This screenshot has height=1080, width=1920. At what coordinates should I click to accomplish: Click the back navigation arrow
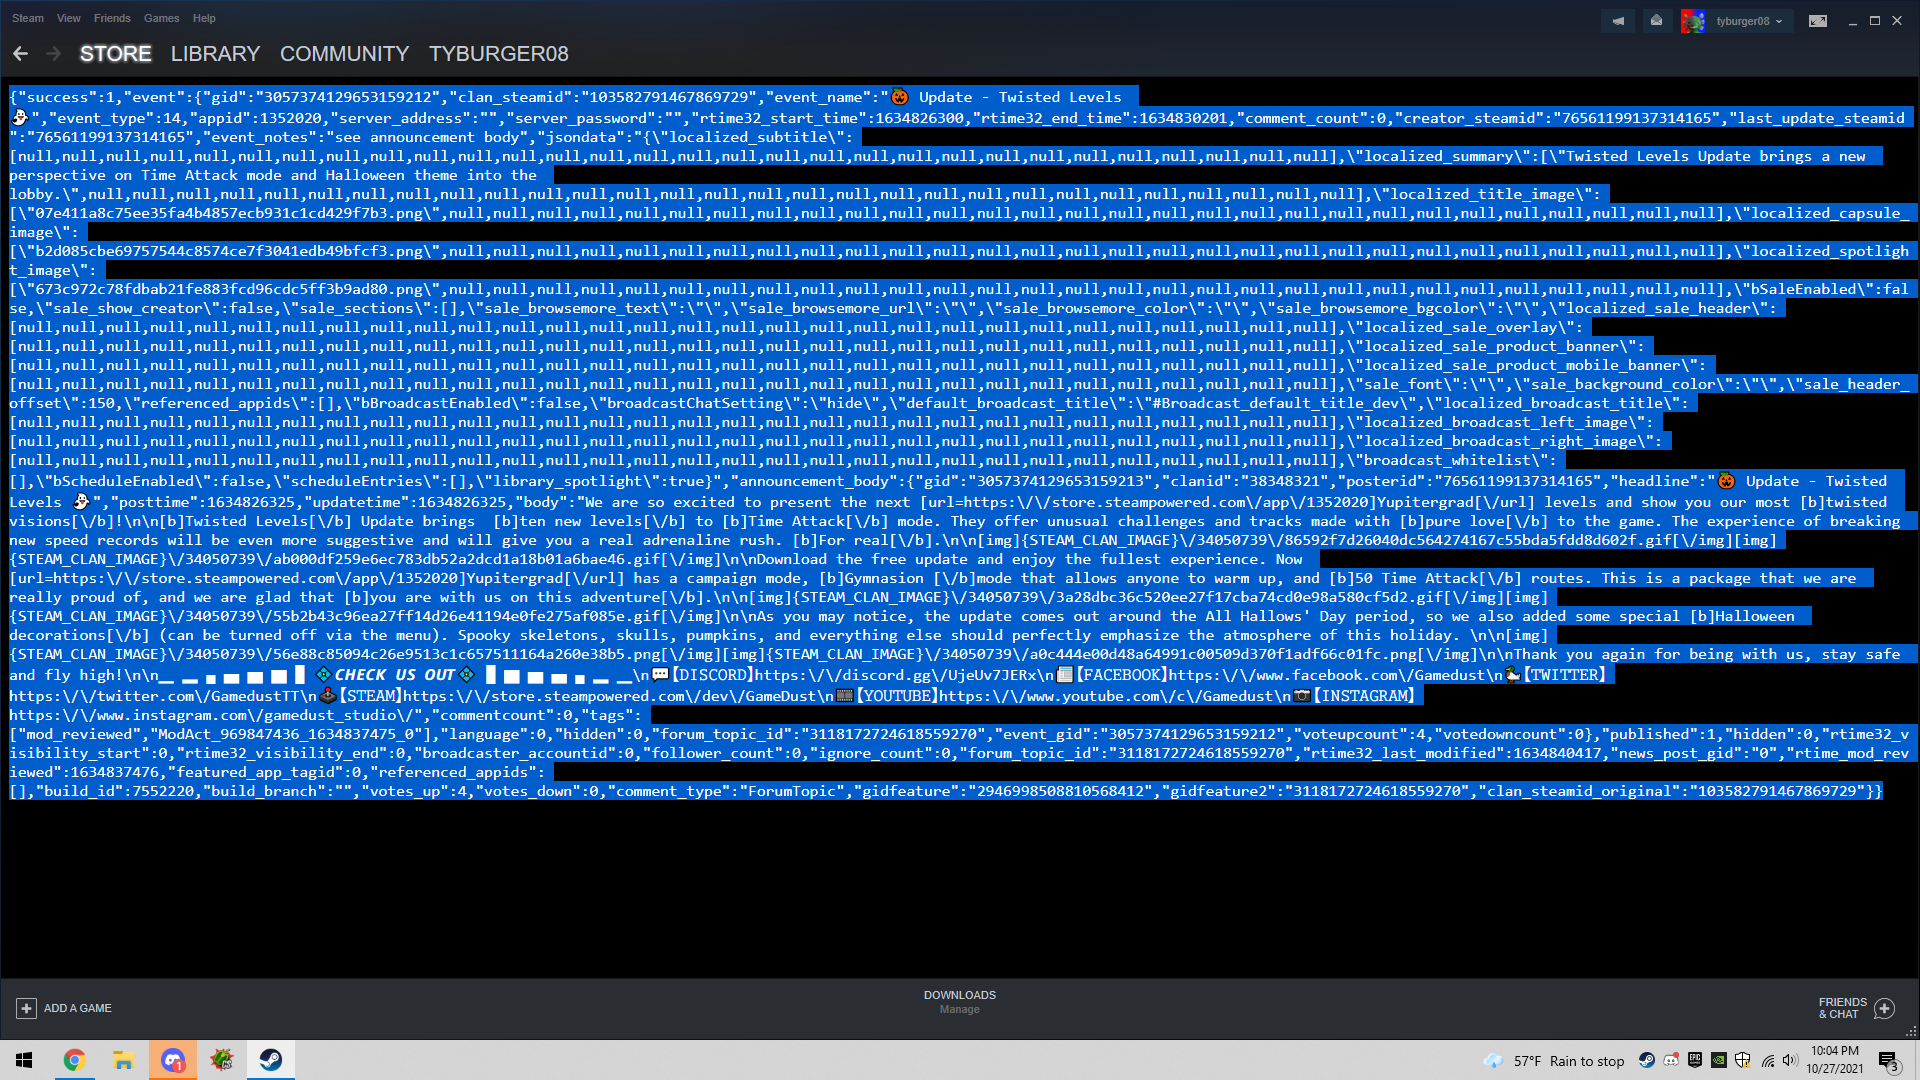click(x=21, y=54)
